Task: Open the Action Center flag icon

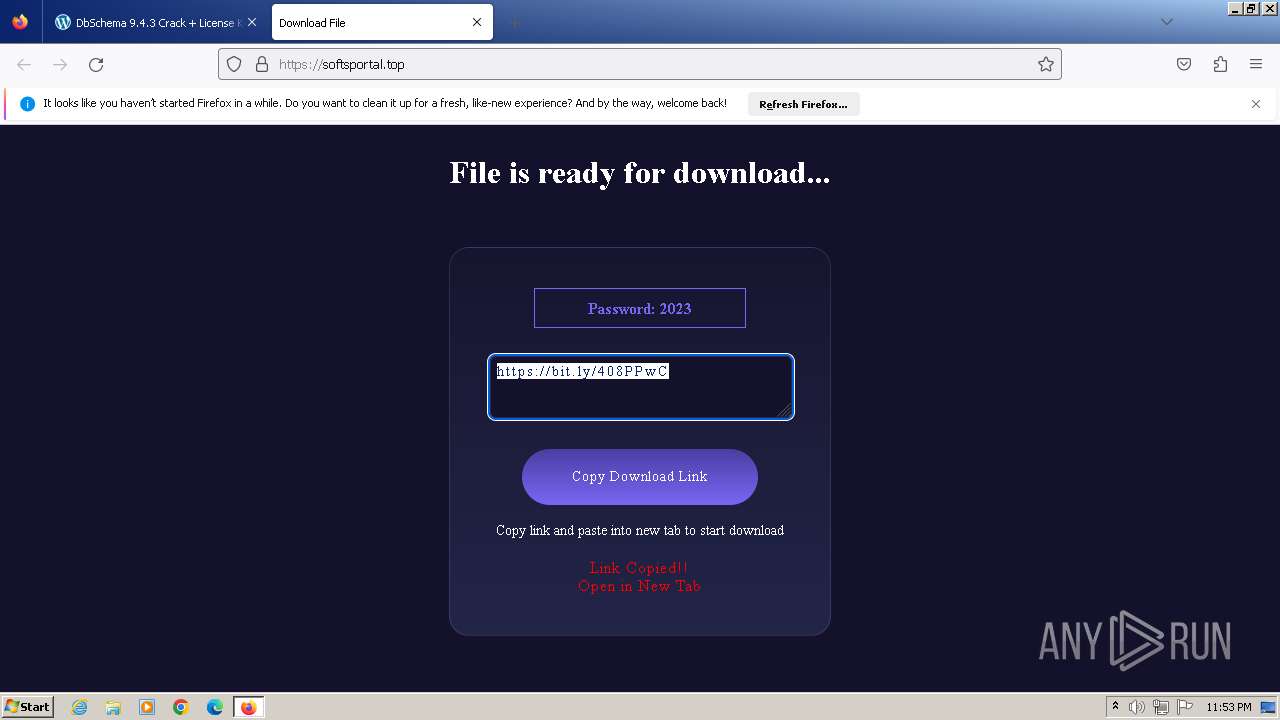Action: pyautogui.click(x=1184, y=707)
